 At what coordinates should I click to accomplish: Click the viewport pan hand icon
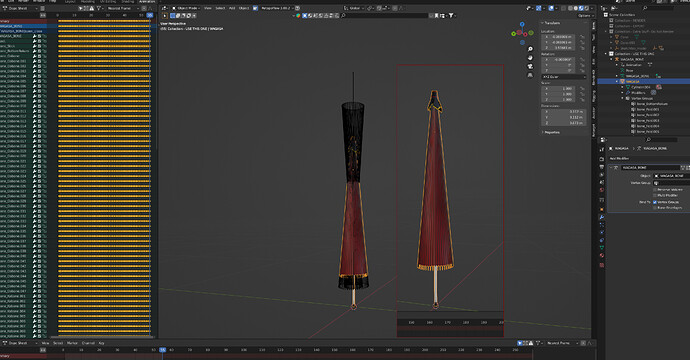coord(530,58)
